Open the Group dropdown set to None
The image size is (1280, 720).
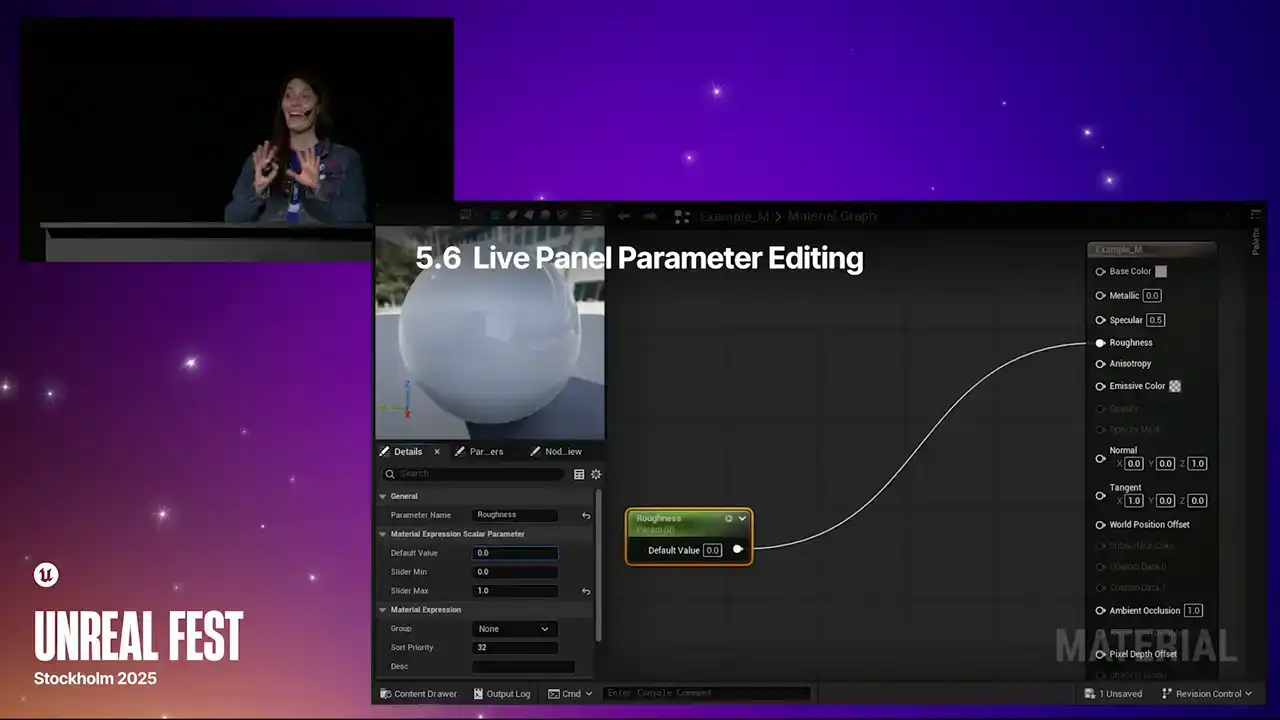click(x=514, y=629)
